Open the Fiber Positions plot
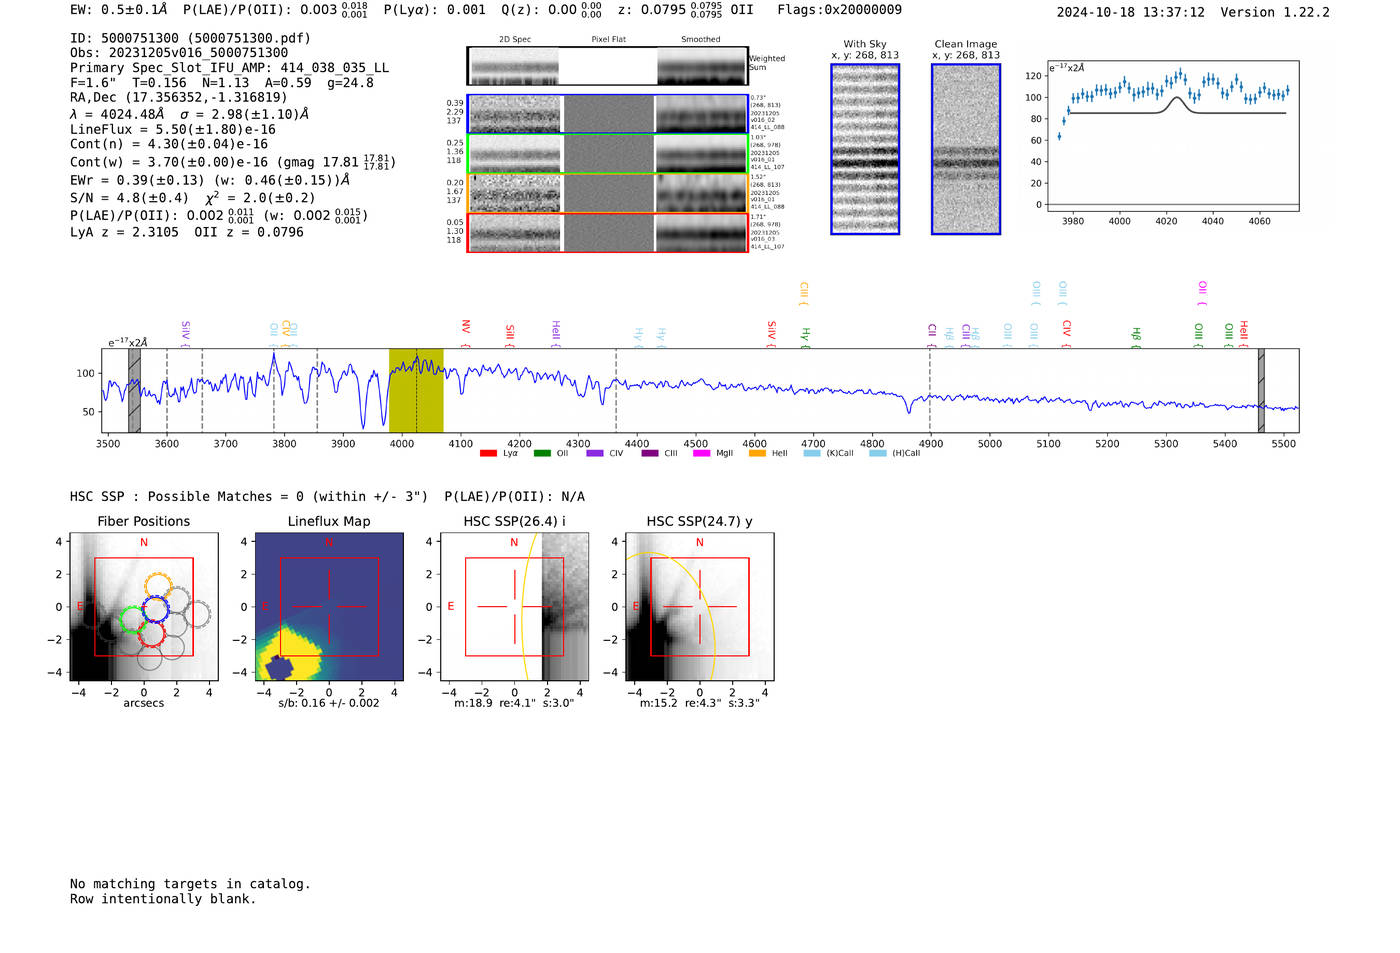This screenshot has width=1400, height=953. [x=143, y=607]
